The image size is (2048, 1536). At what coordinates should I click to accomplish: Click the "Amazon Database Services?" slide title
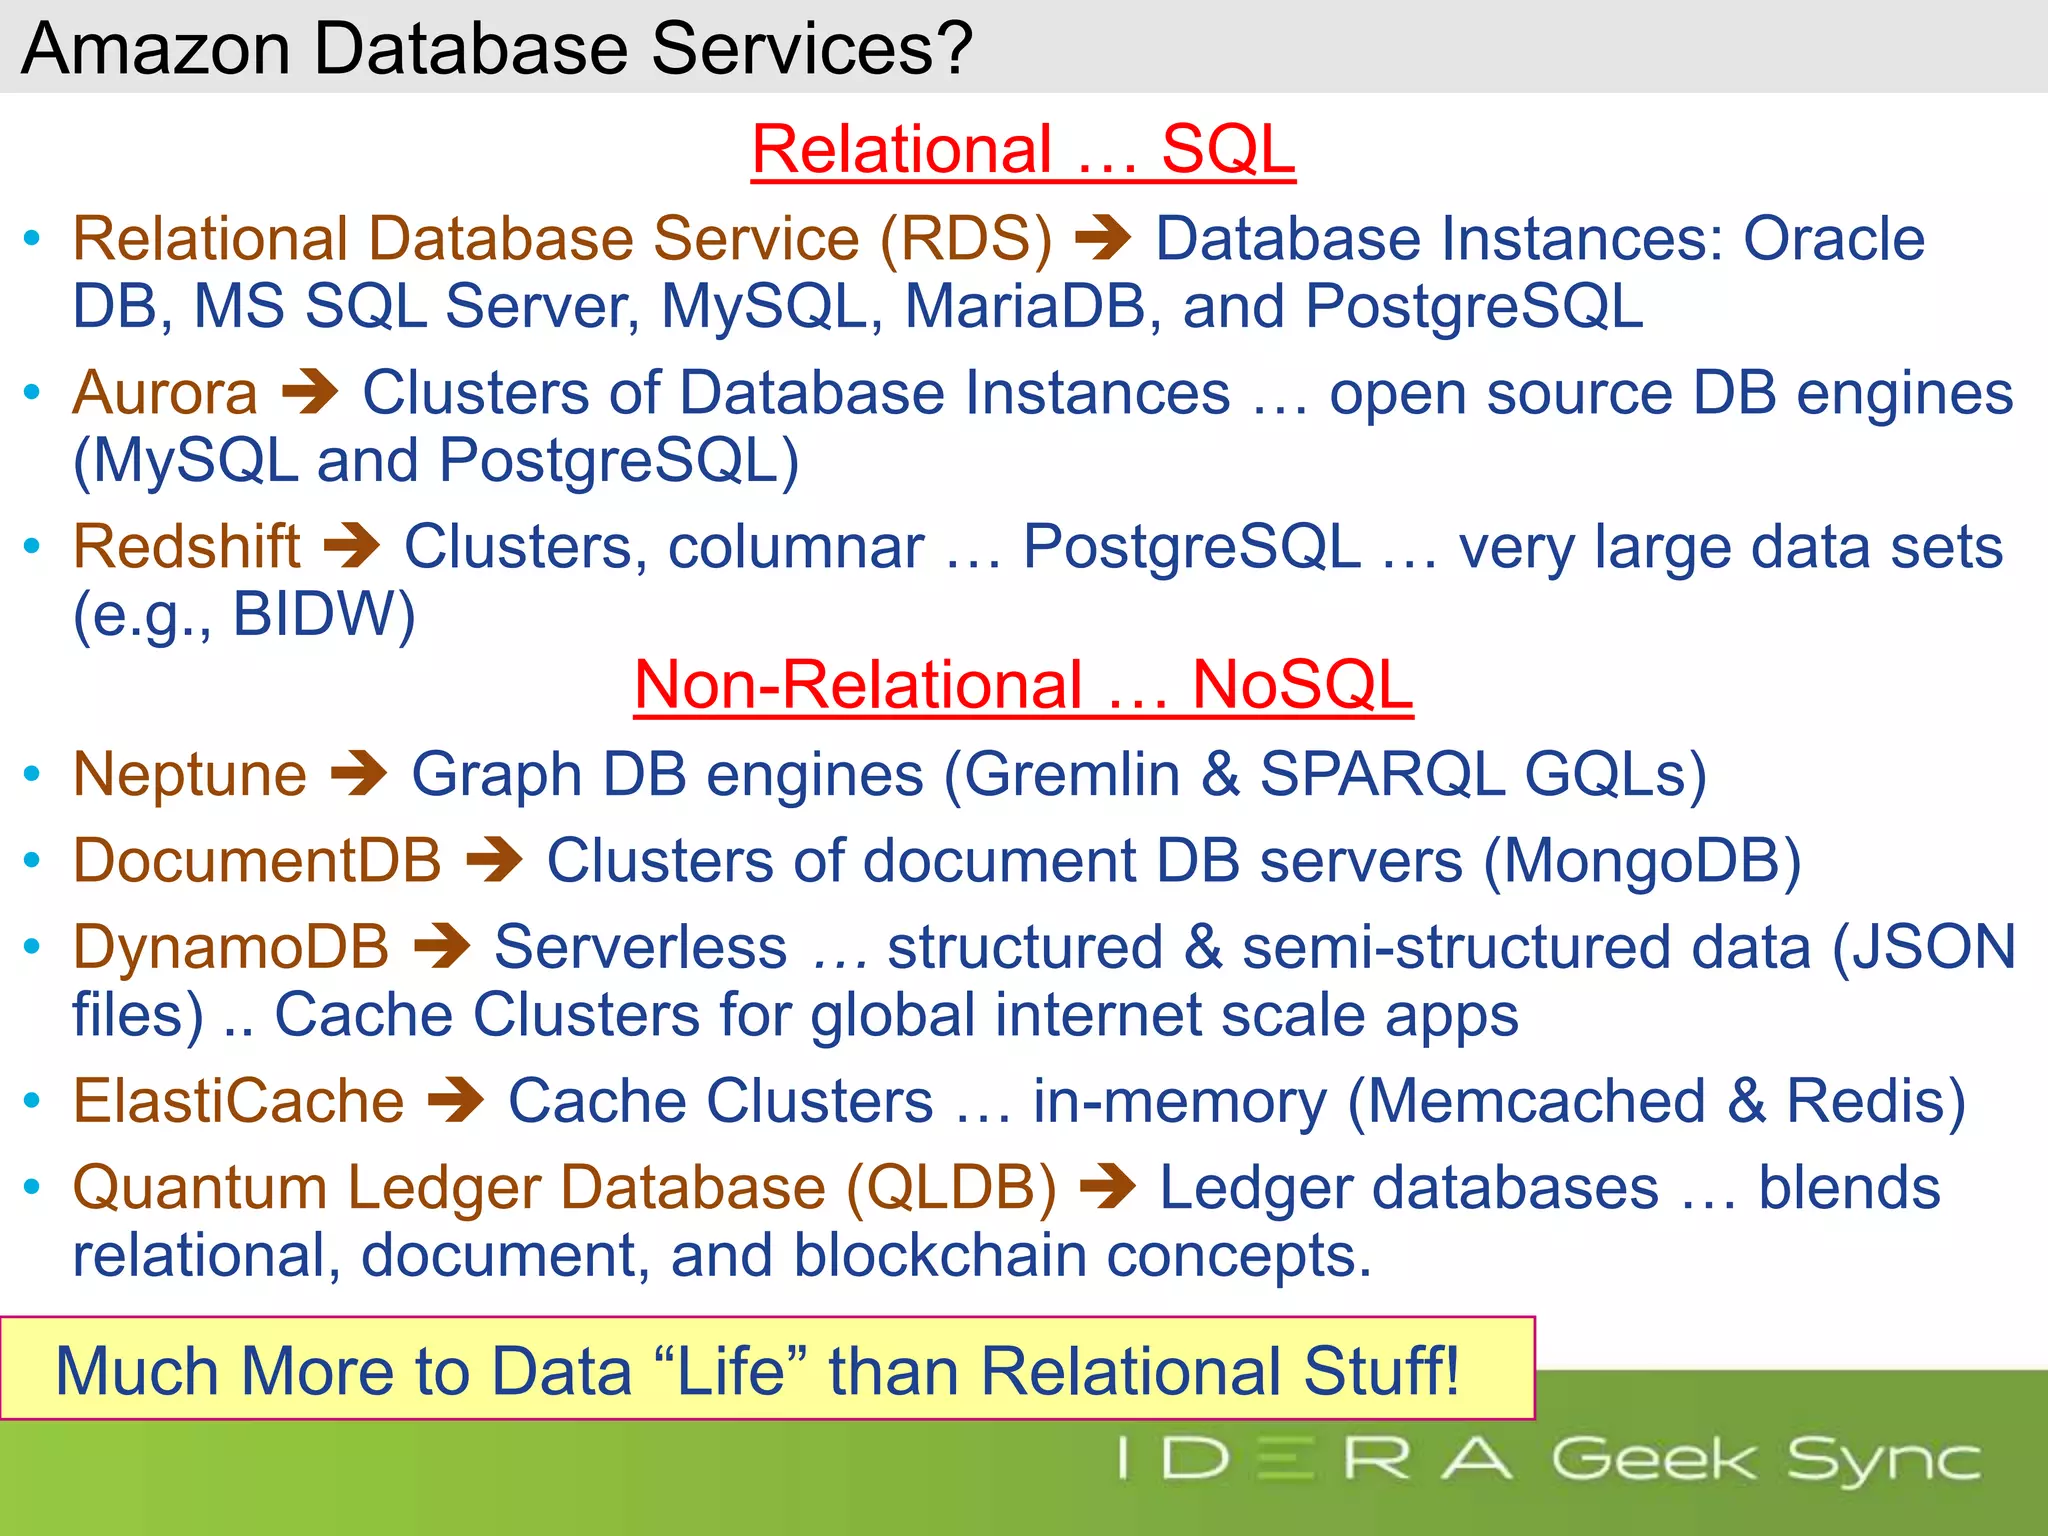coord(497,48)
